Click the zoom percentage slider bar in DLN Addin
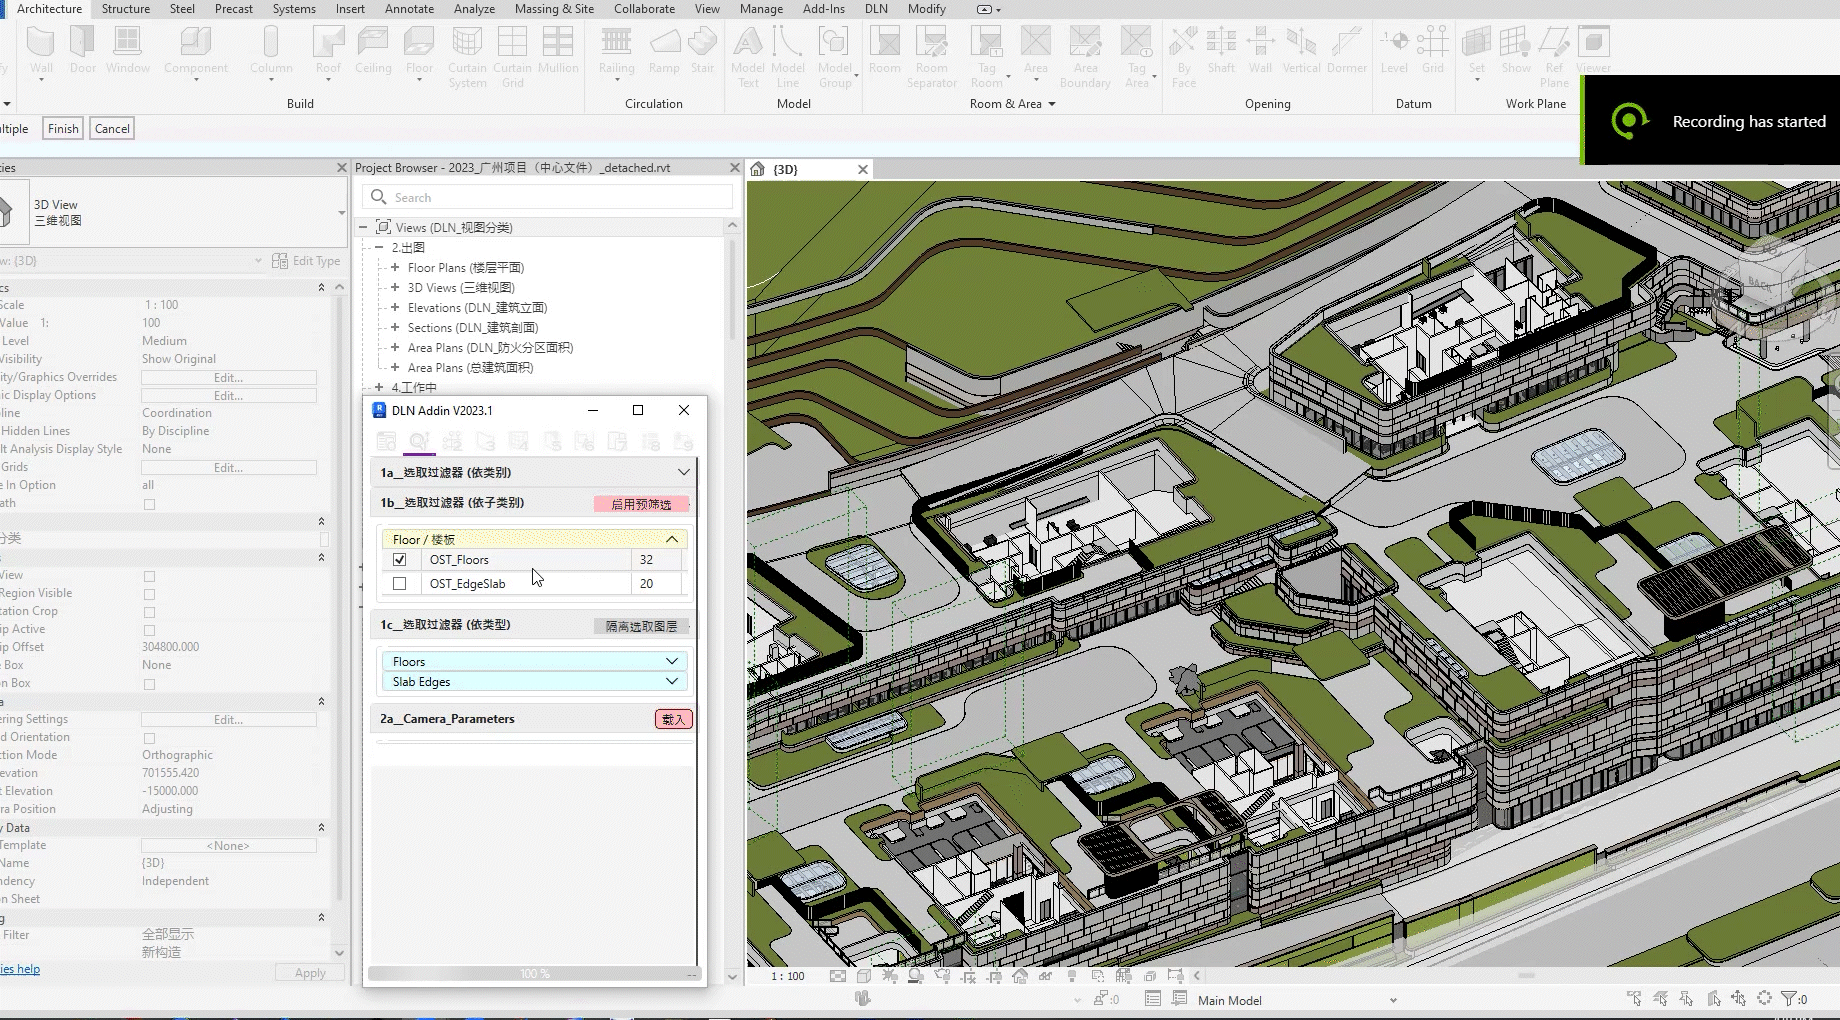1840x1020 pixels. [x=534, y=974]
